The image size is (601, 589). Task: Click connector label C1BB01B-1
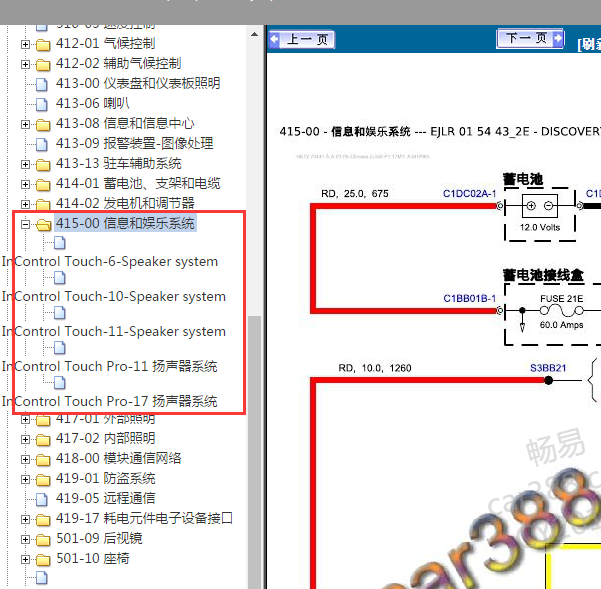coord(470,299)
